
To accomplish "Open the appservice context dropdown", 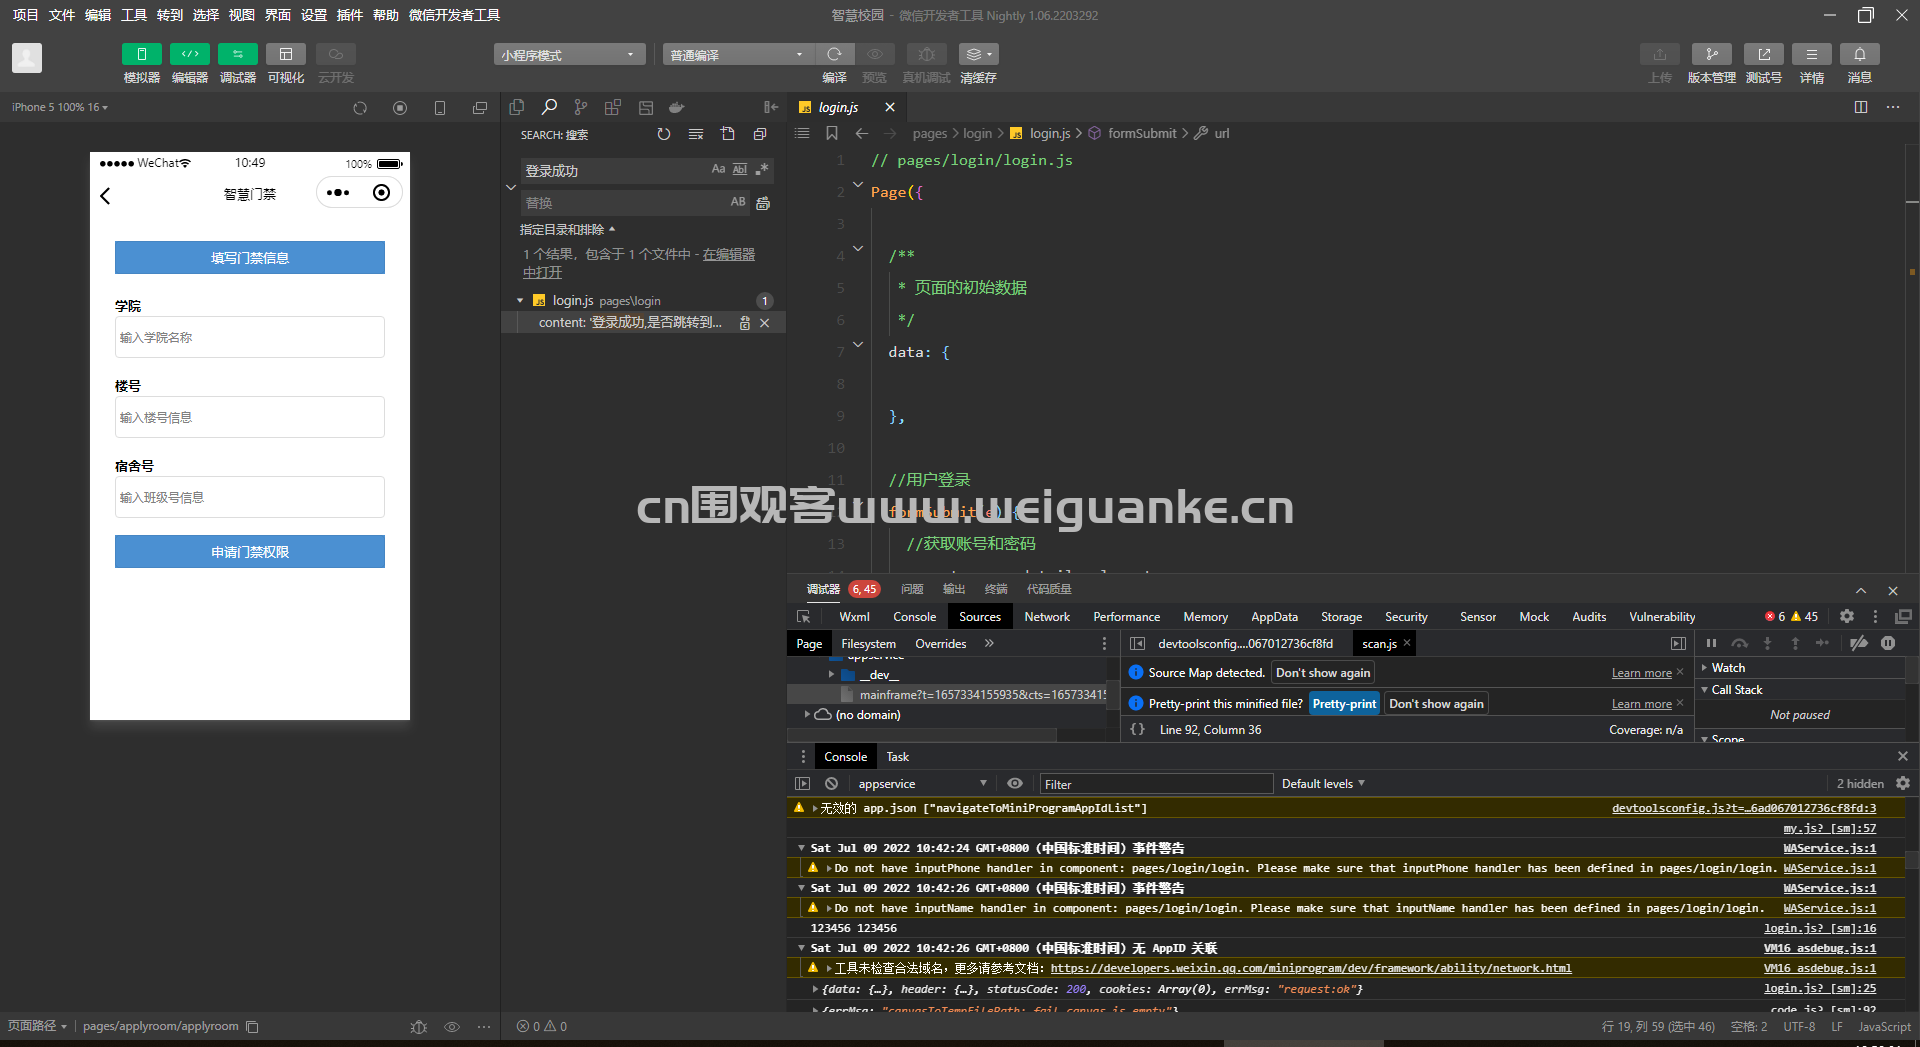I will coord(921,784).
